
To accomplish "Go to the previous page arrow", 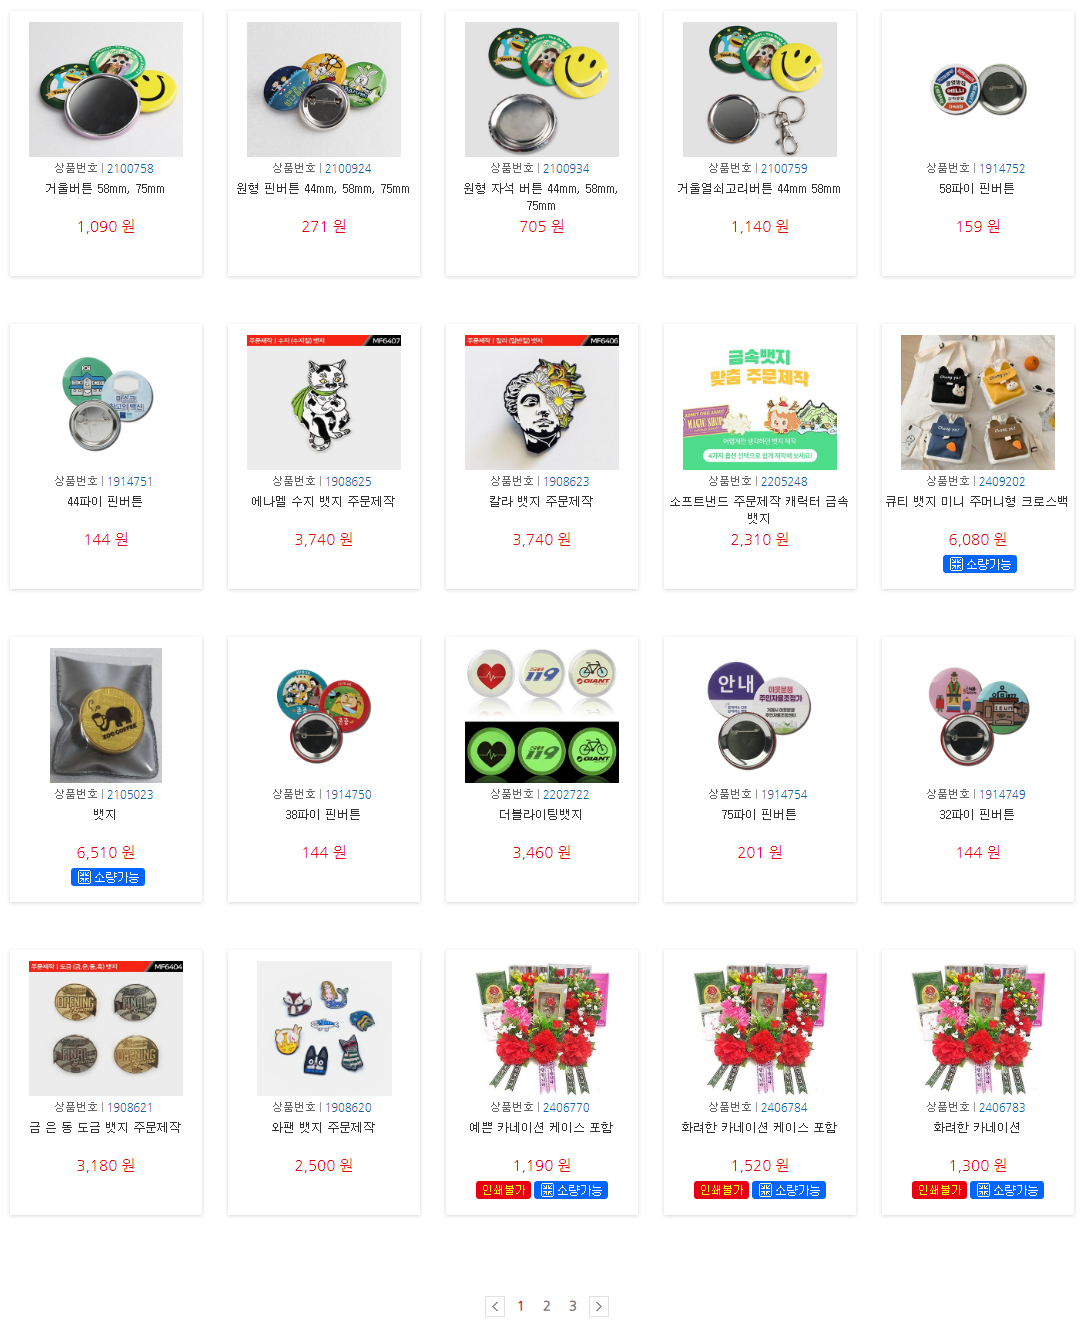I will click(495, 1306).
